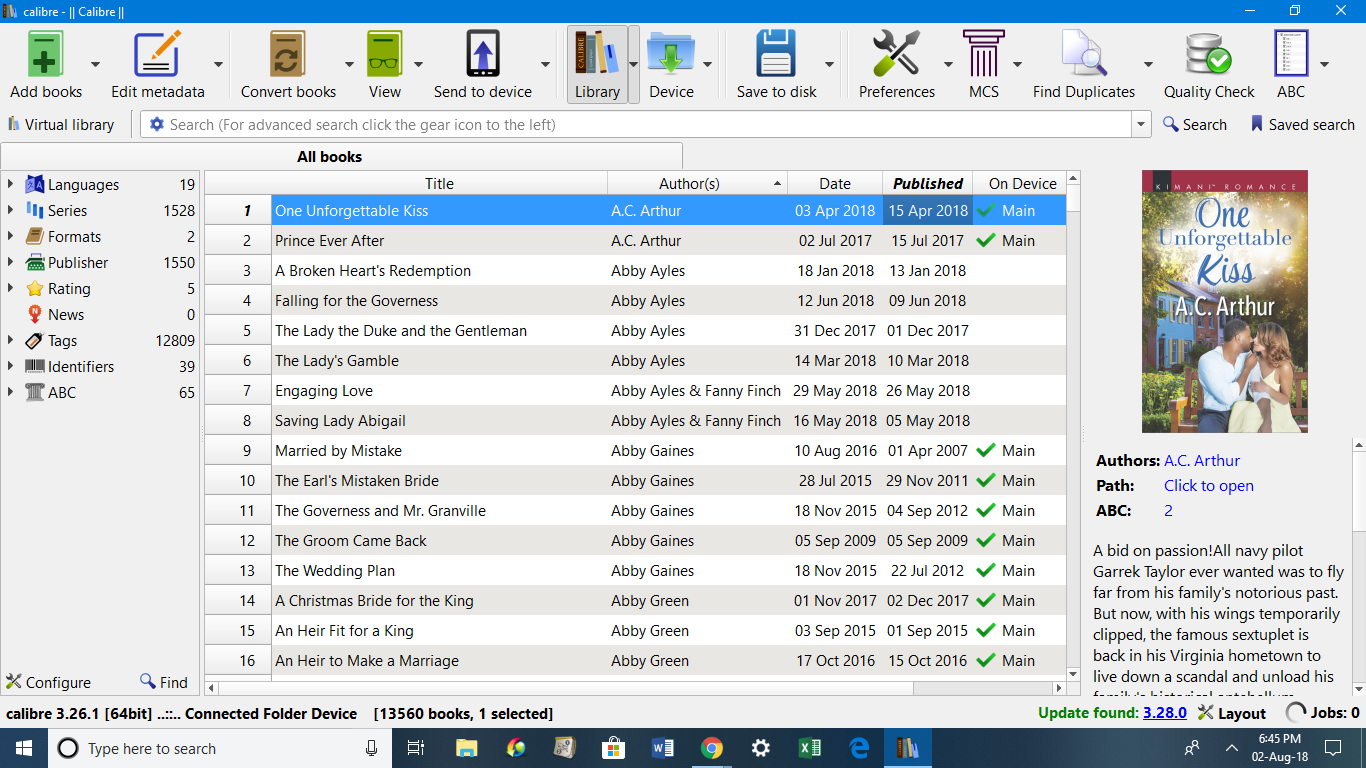The width and height of the screenshot is (1366, 768).
Task: Open the Send to device dropdown arrow
Action: pos(545,64)
